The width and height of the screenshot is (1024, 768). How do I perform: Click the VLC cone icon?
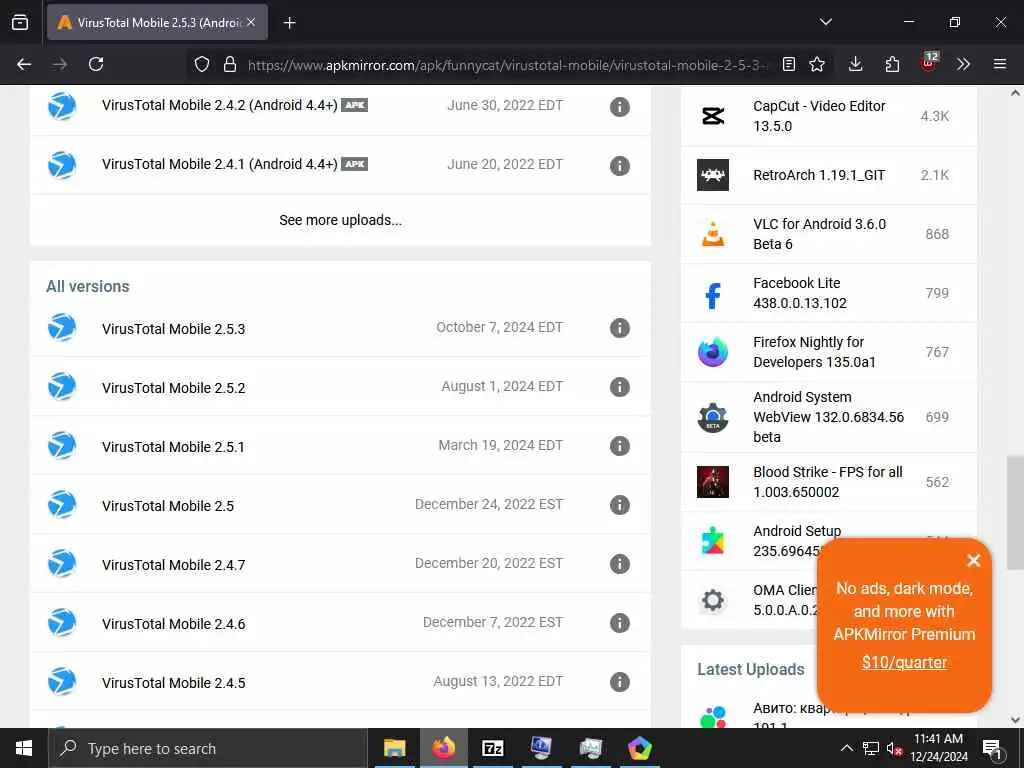coord(712,234)
